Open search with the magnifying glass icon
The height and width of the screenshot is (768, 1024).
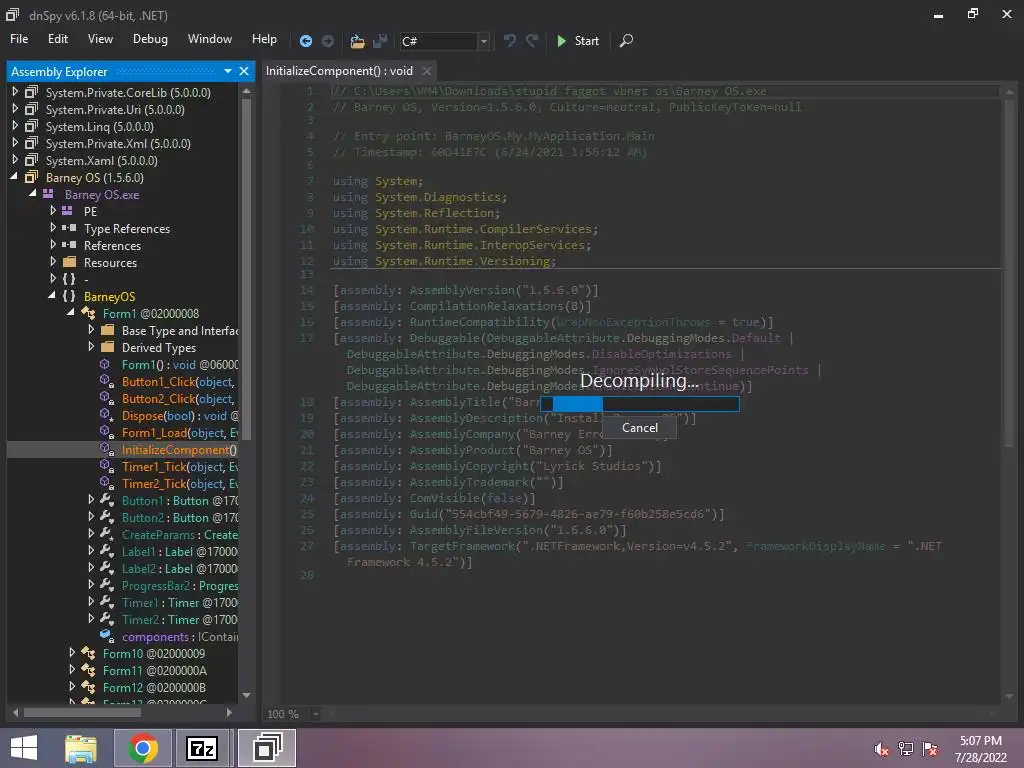coord(626,40)
